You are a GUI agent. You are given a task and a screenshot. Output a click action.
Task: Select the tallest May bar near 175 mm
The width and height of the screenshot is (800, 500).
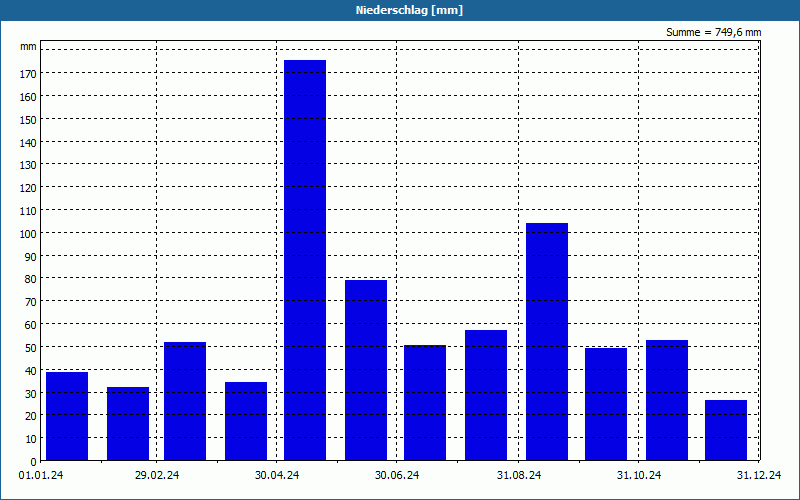coord(305,260)
